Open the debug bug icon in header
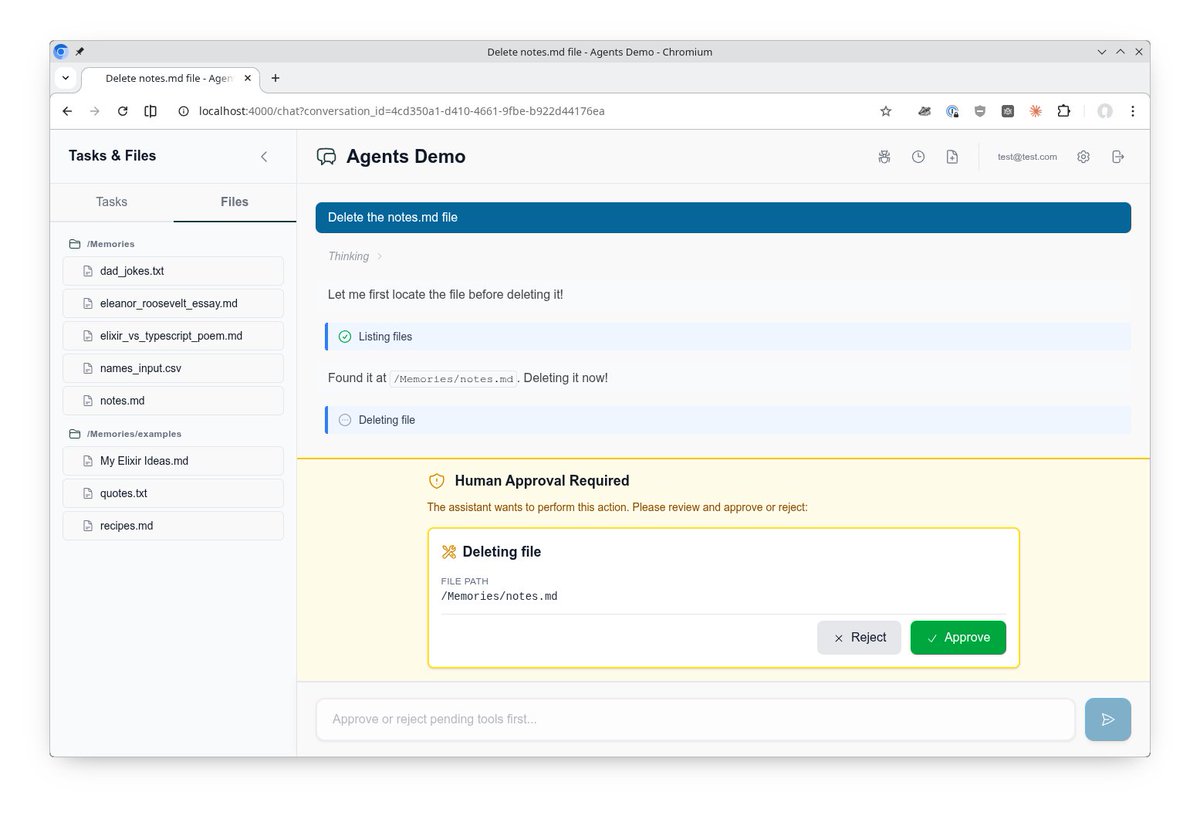1200x816 pixels. 884,157
